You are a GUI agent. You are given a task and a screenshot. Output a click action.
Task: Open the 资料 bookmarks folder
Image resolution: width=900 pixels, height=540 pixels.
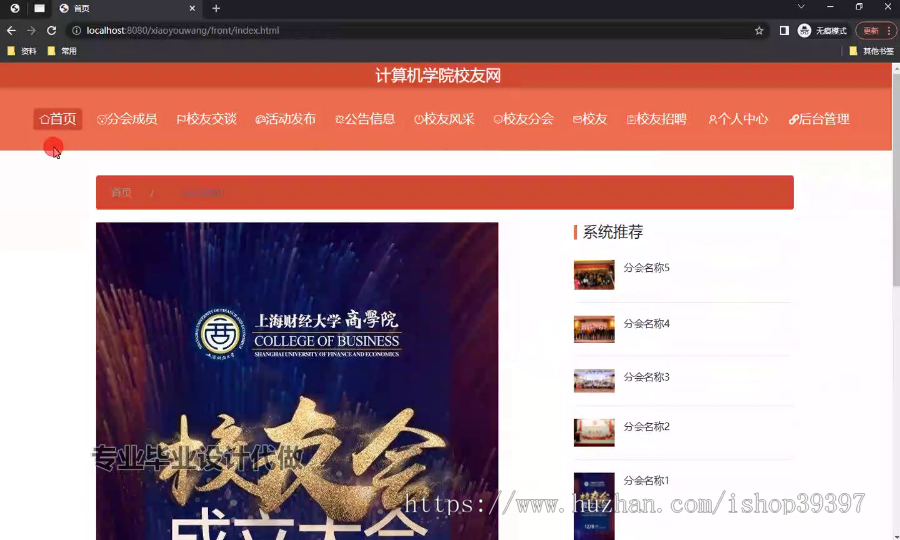[x=22, y=51]
